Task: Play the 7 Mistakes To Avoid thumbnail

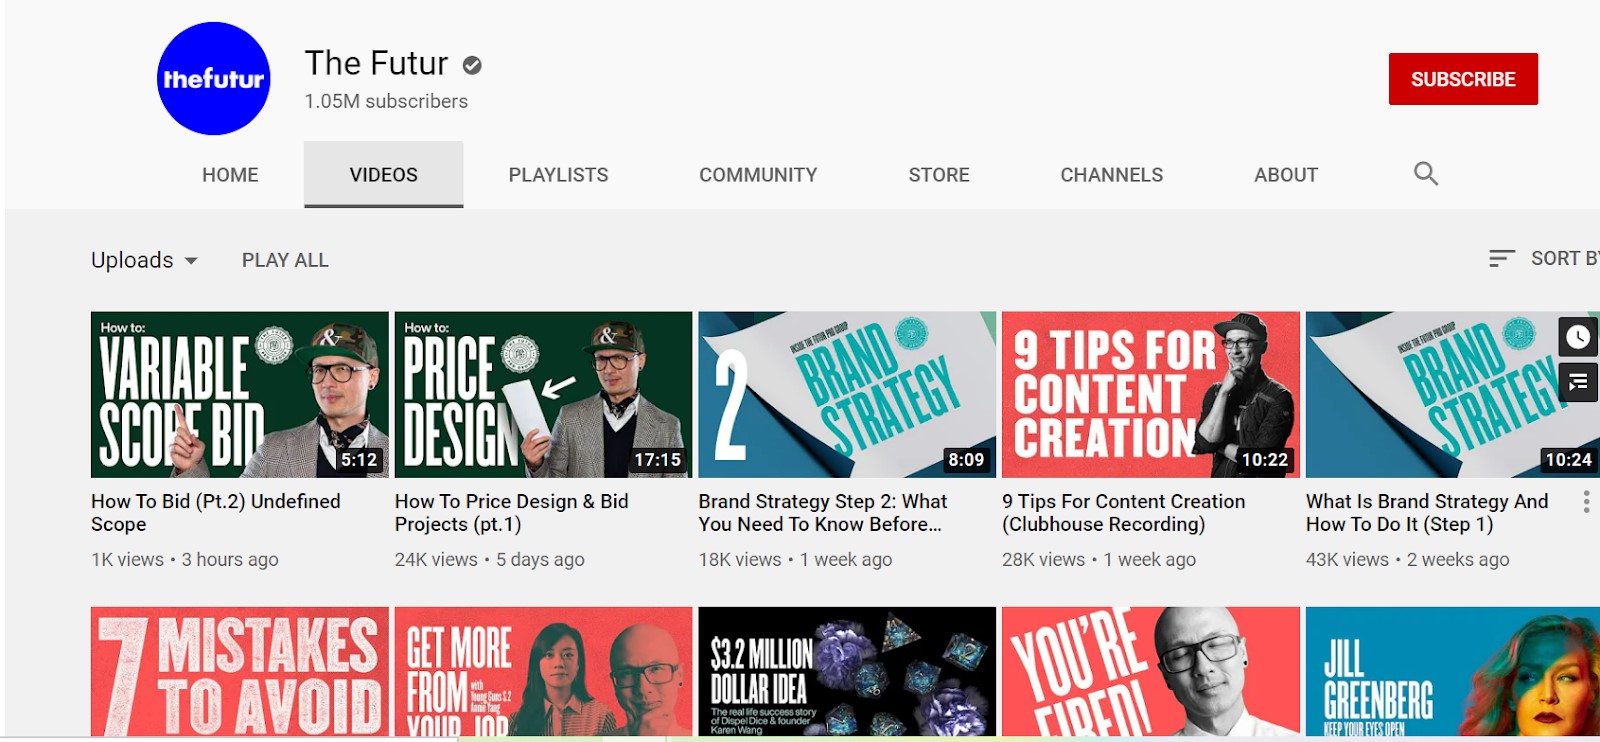Action: click(240, 672)
